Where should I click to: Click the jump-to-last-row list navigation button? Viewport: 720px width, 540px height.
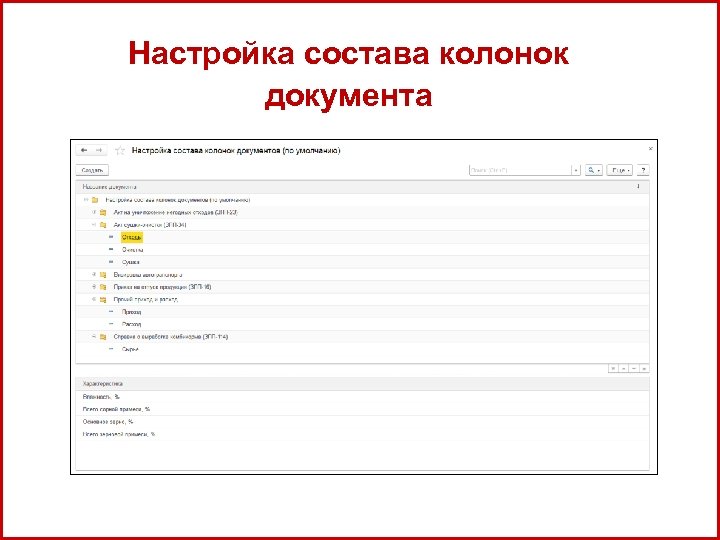pyautogui.click(x=644, y=369)
